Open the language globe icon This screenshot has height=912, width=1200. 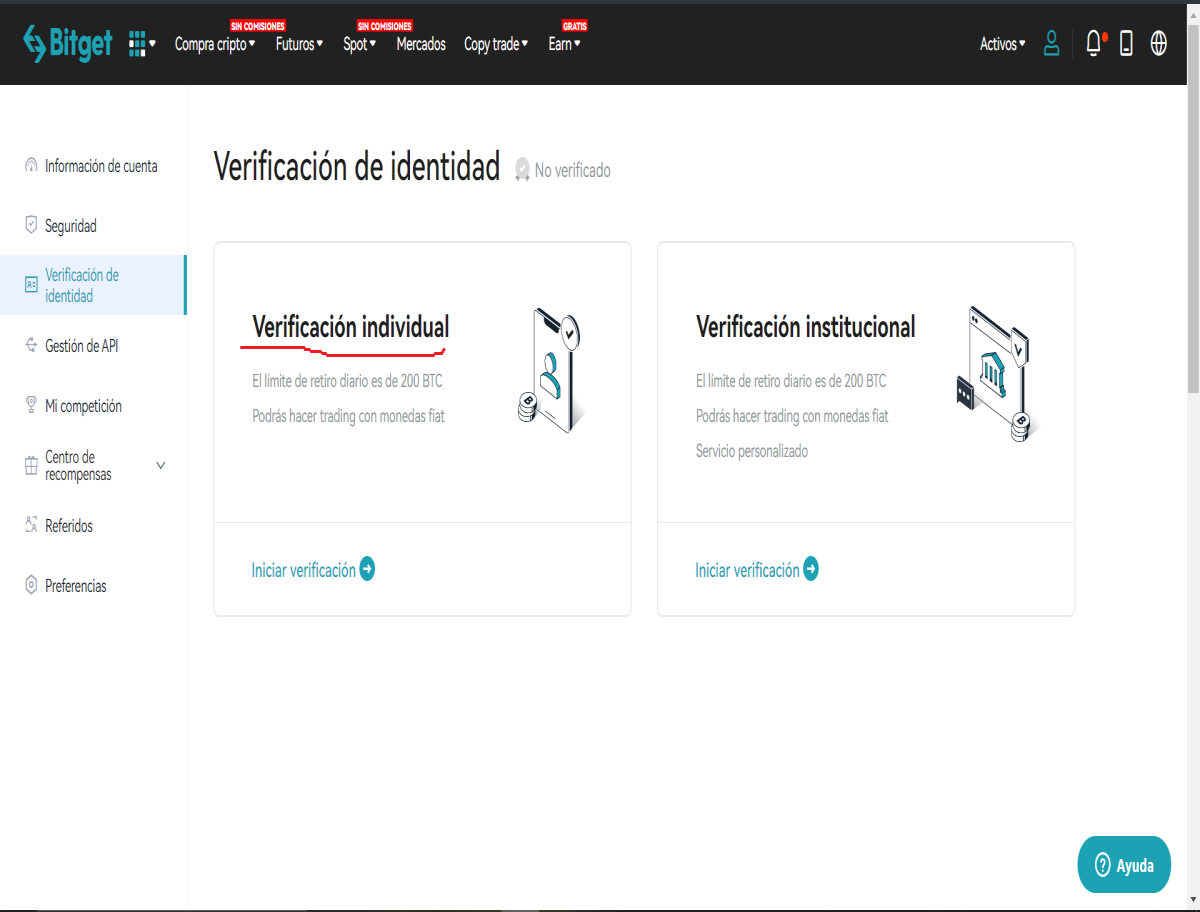pos(1159,43)
